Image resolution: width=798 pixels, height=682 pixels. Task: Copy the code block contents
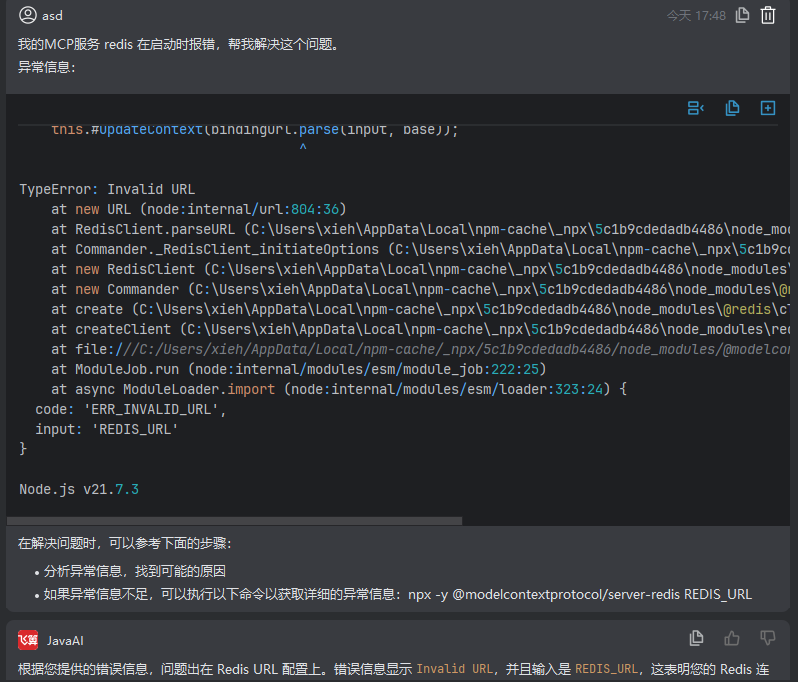click(732, 108)
